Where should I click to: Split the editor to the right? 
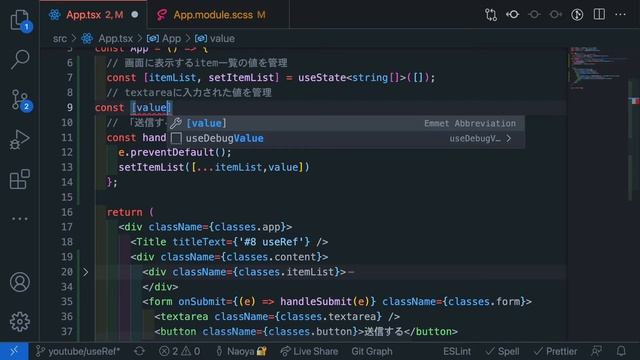tap(599, 14)
